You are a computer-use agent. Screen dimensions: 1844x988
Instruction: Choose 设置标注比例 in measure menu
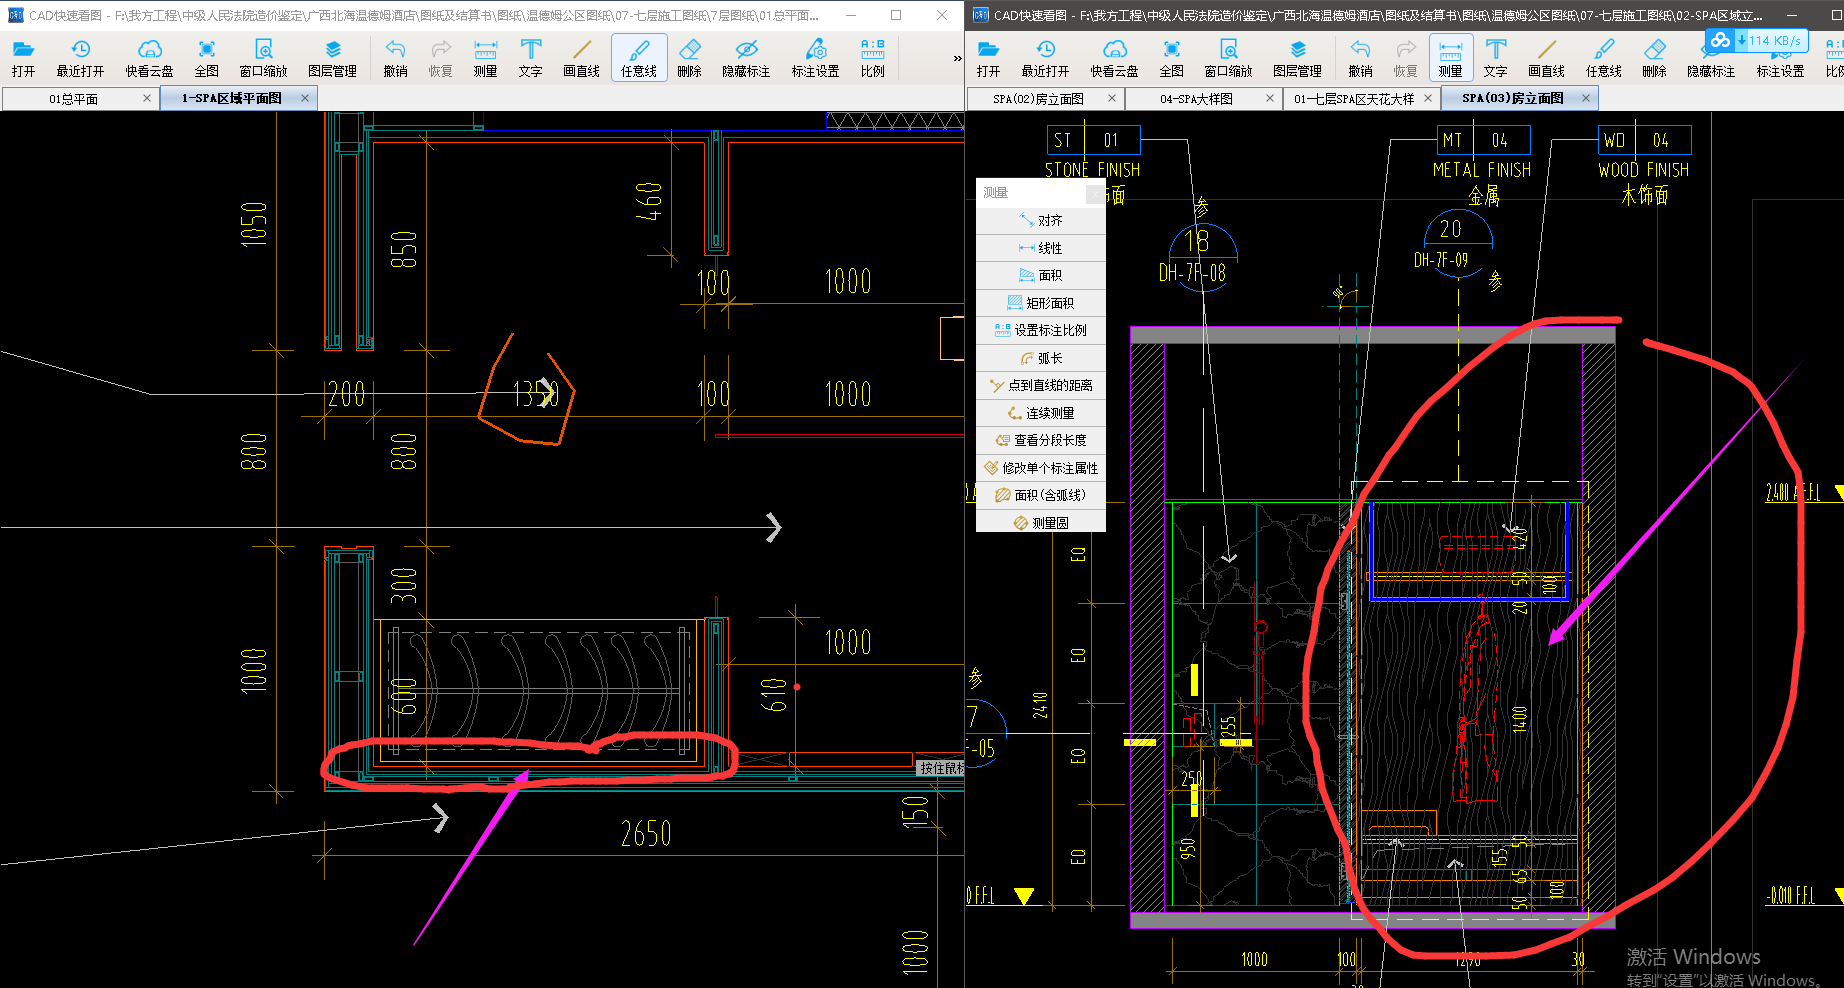[1041, 330]
